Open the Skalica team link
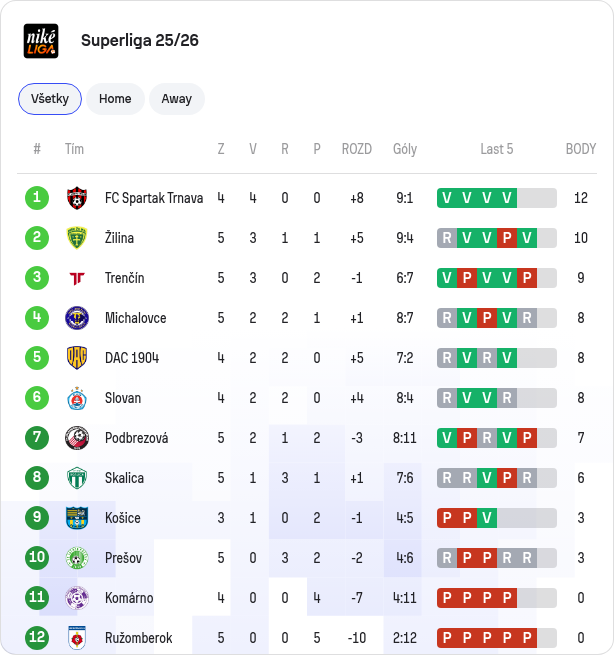The height and width of the screenshot is (655, 614). [x=124, y=478]
